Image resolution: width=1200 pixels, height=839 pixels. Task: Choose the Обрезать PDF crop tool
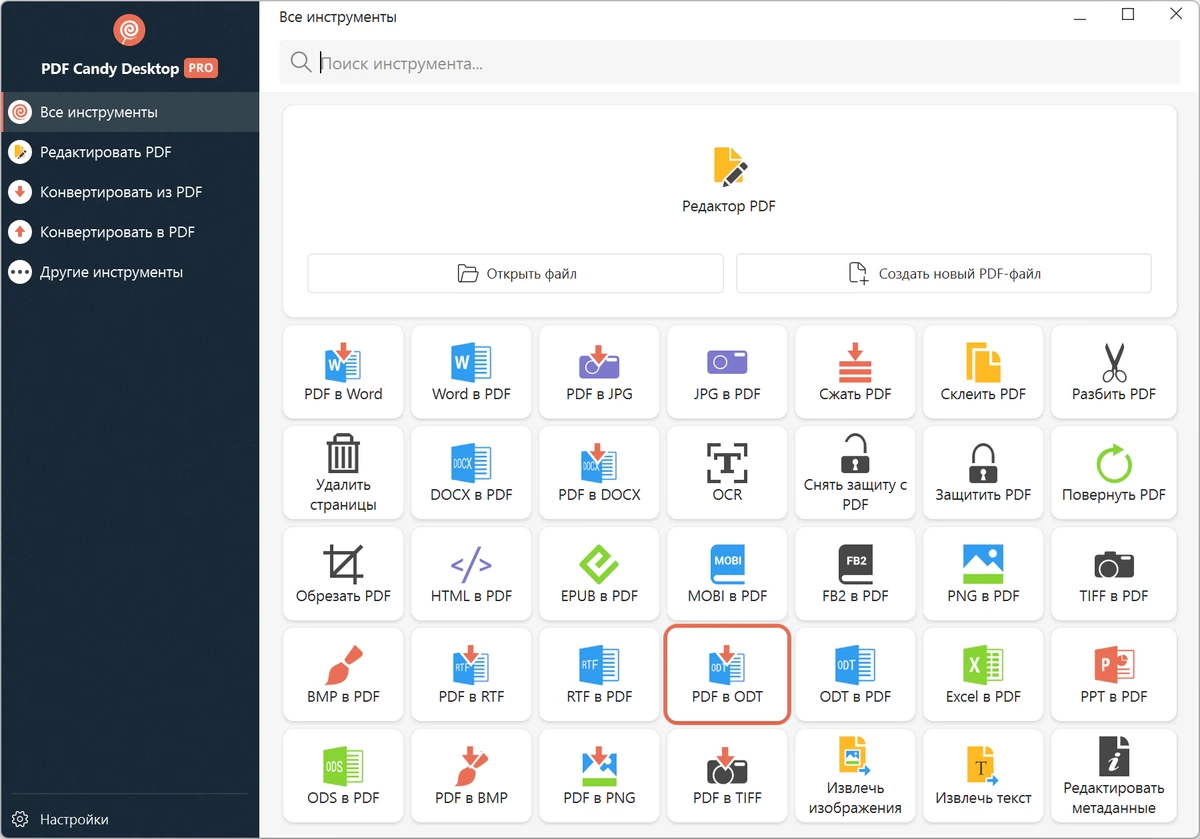coord(343,573)
